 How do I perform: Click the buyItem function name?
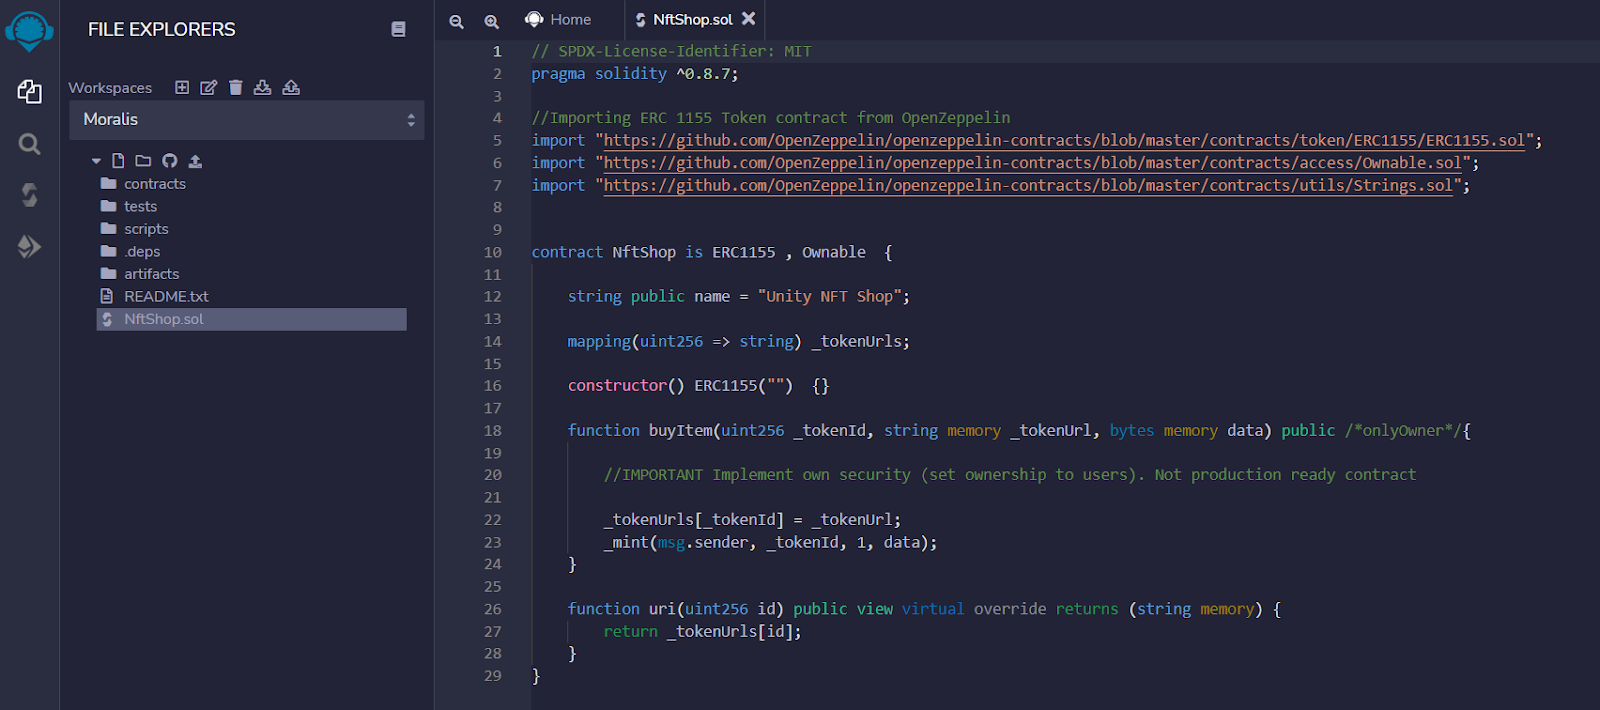click(680, 430)
